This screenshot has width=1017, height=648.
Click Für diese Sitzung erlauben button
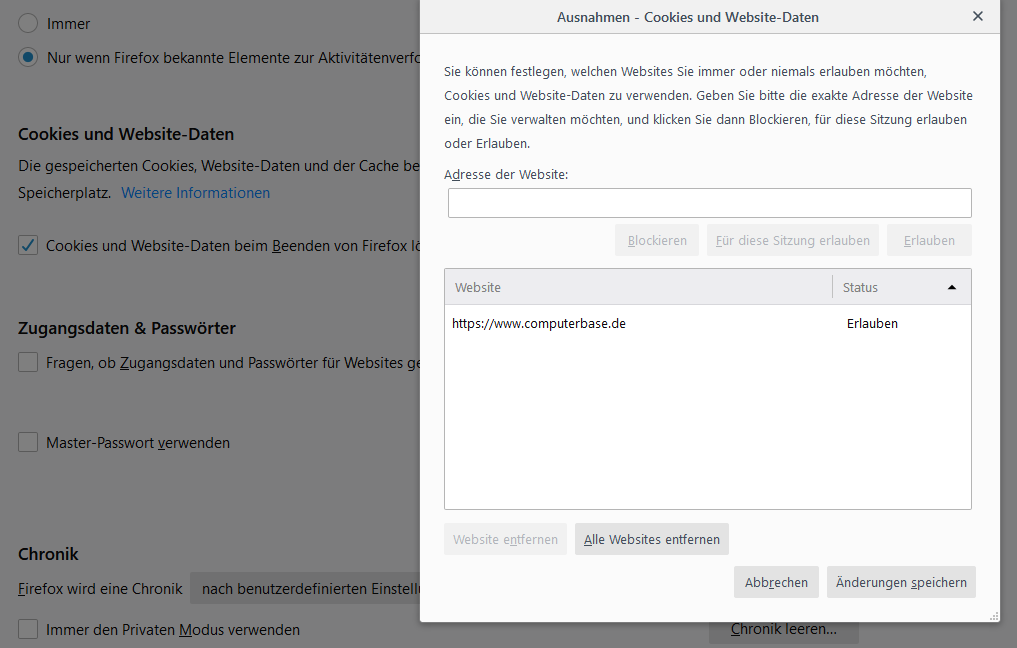(793, 241)
